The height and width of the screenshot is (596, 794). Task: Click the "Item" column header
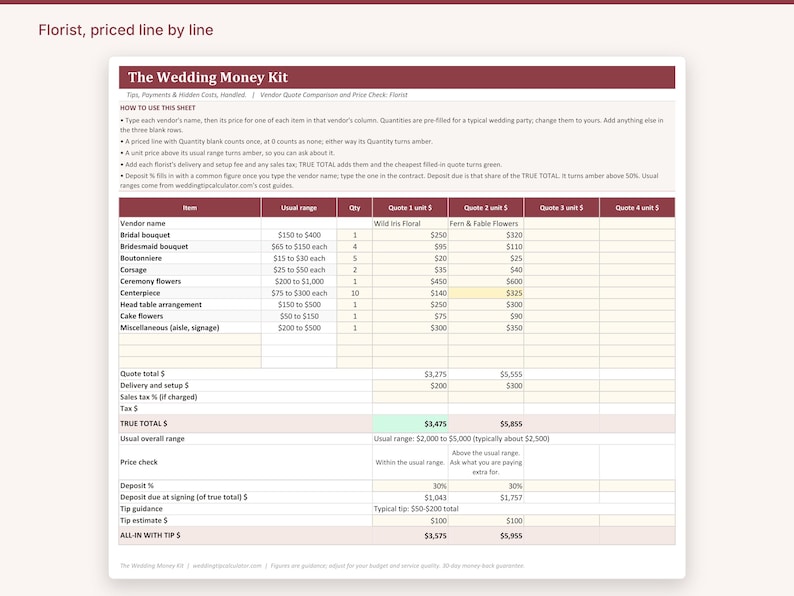coord(190,208)
